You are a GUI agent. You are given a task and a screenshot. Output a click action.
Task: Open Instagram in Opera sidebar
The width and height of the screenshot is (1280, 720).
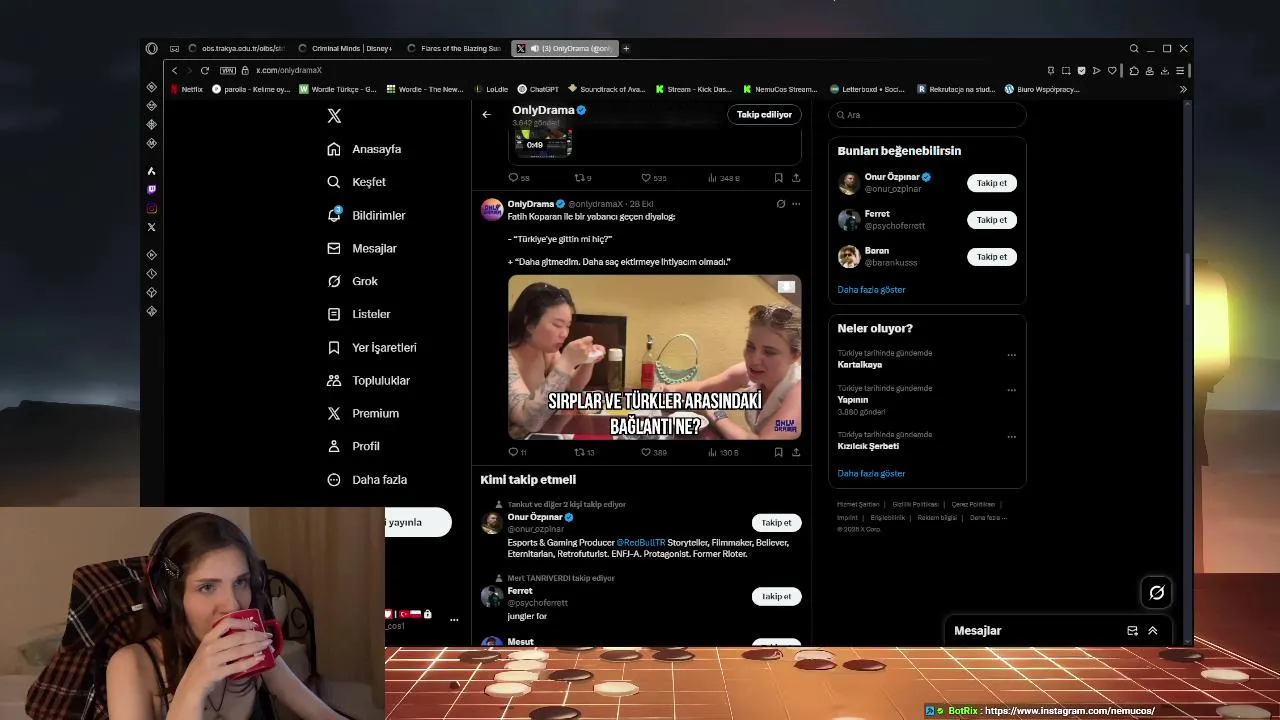click(151, 208)
